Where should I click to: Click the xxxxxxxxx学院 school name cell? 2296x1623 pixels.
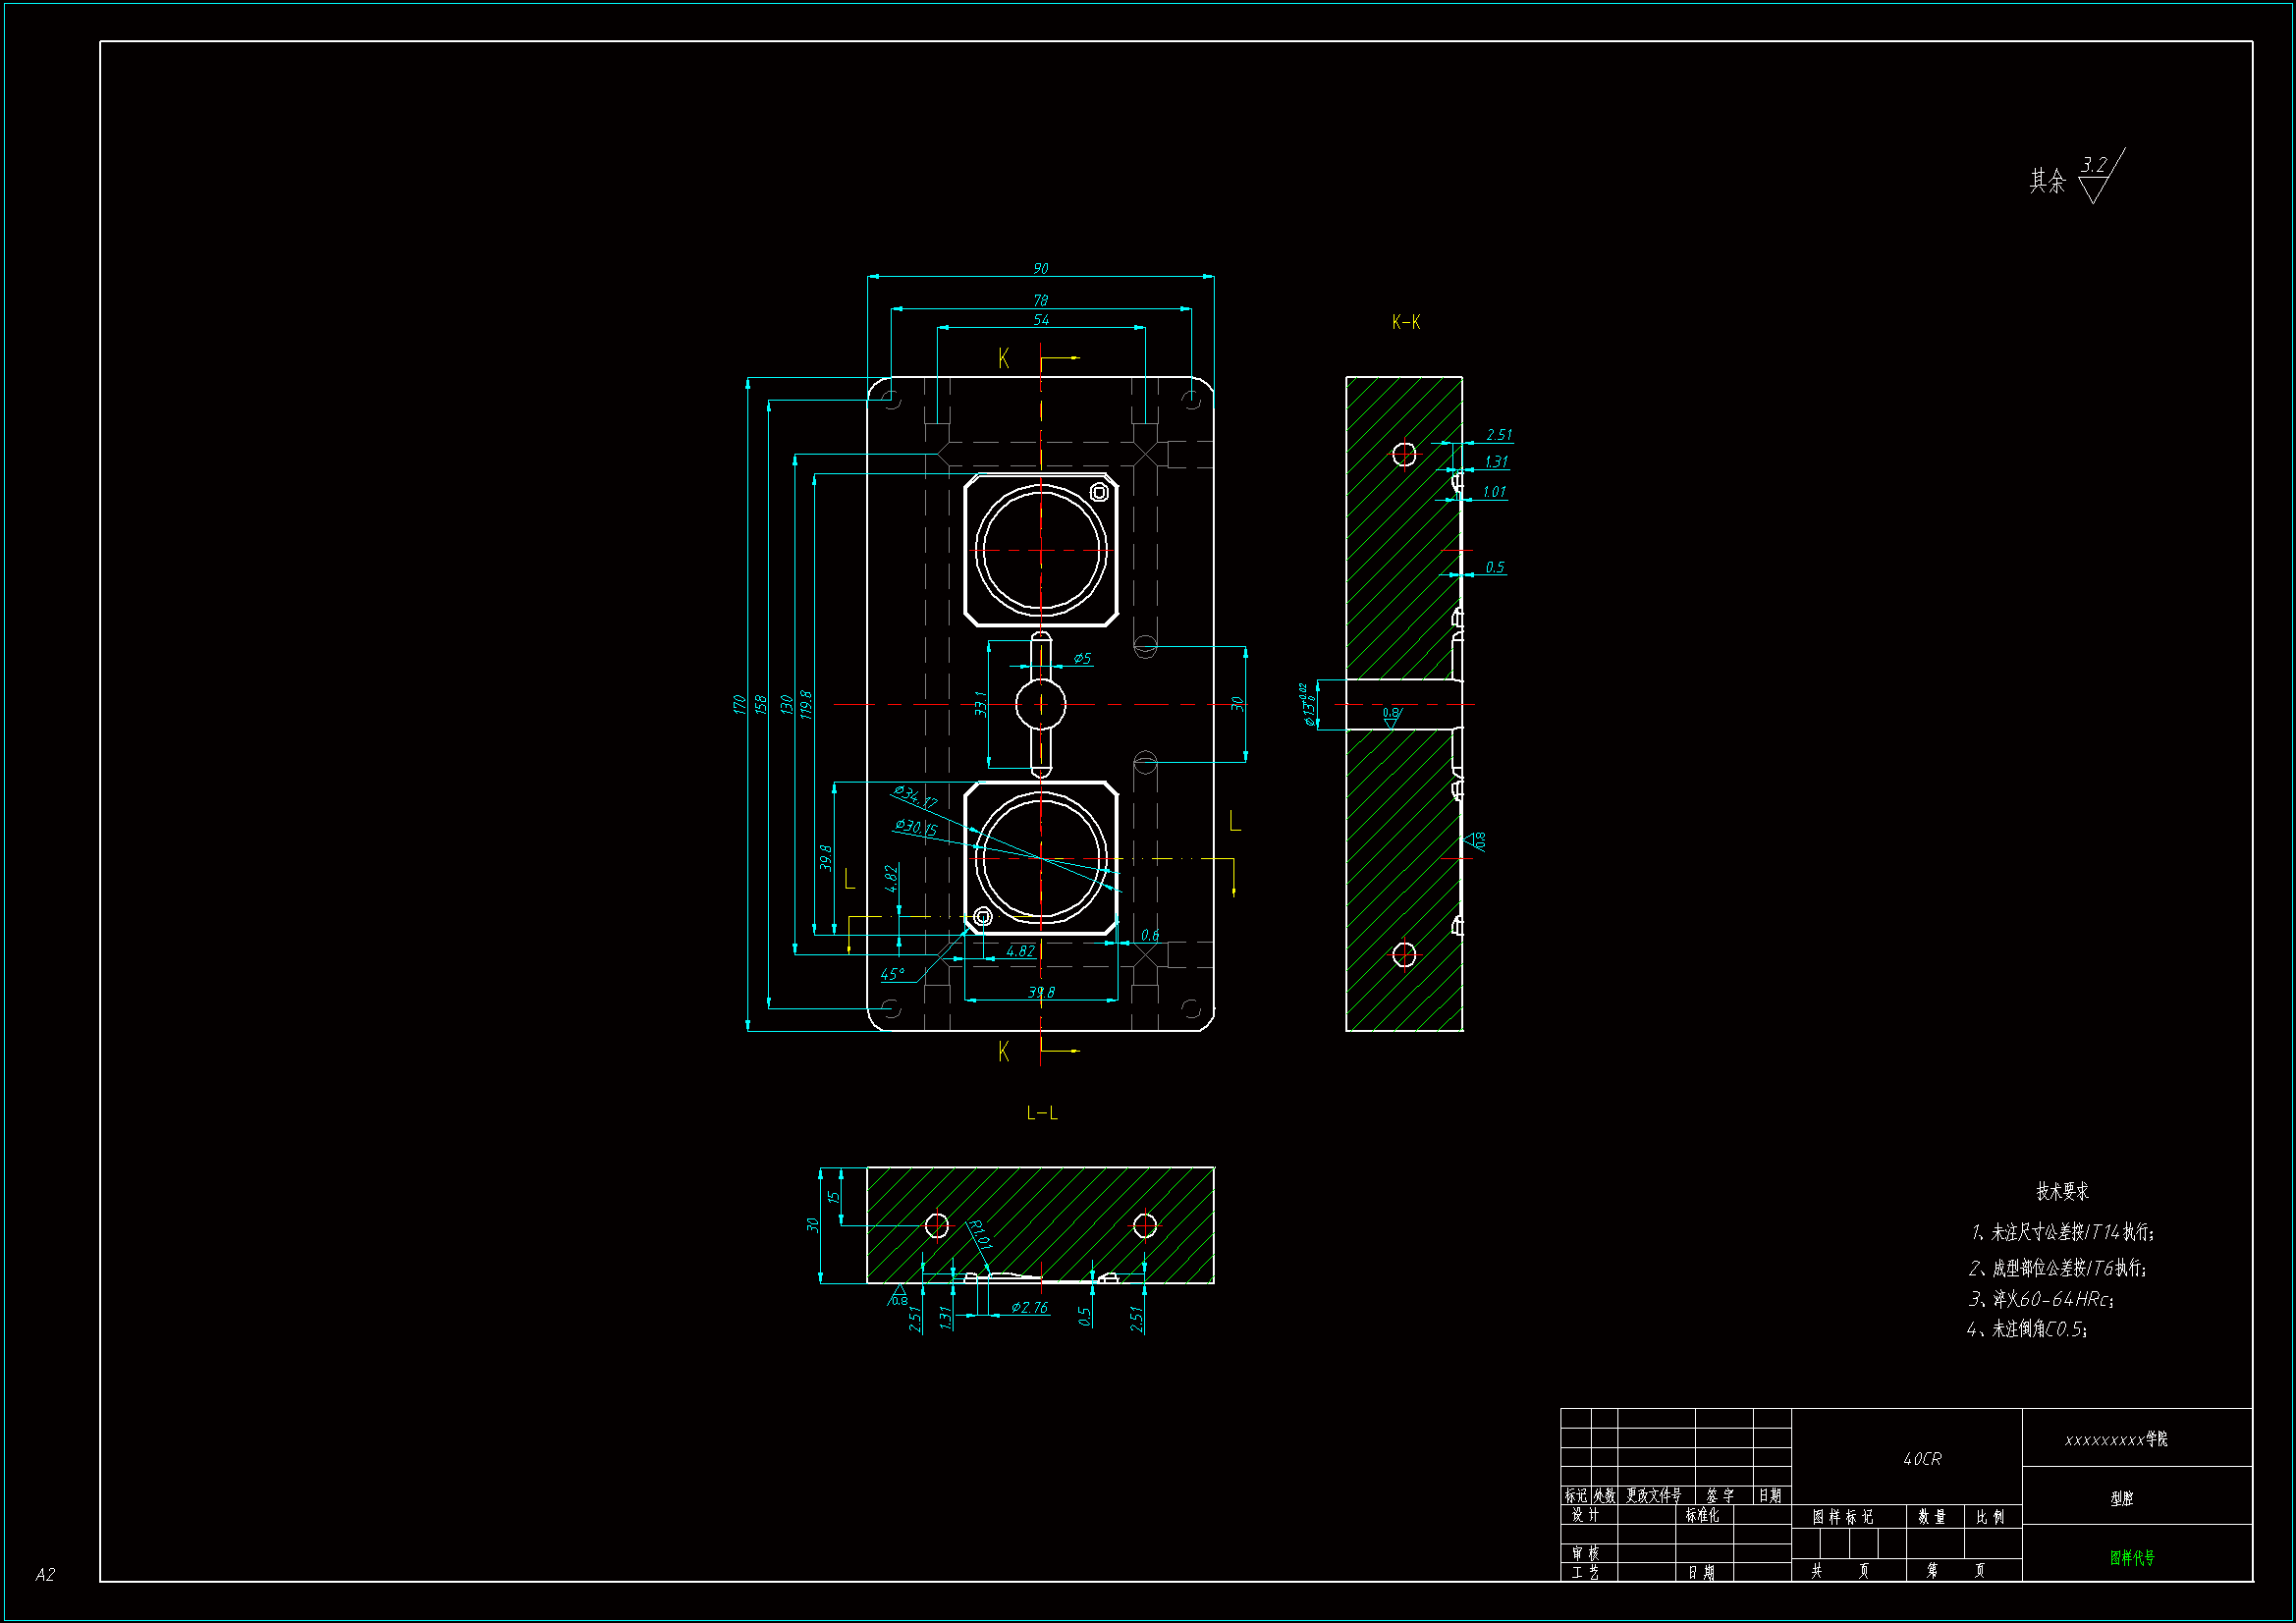click(2115, 1439)
